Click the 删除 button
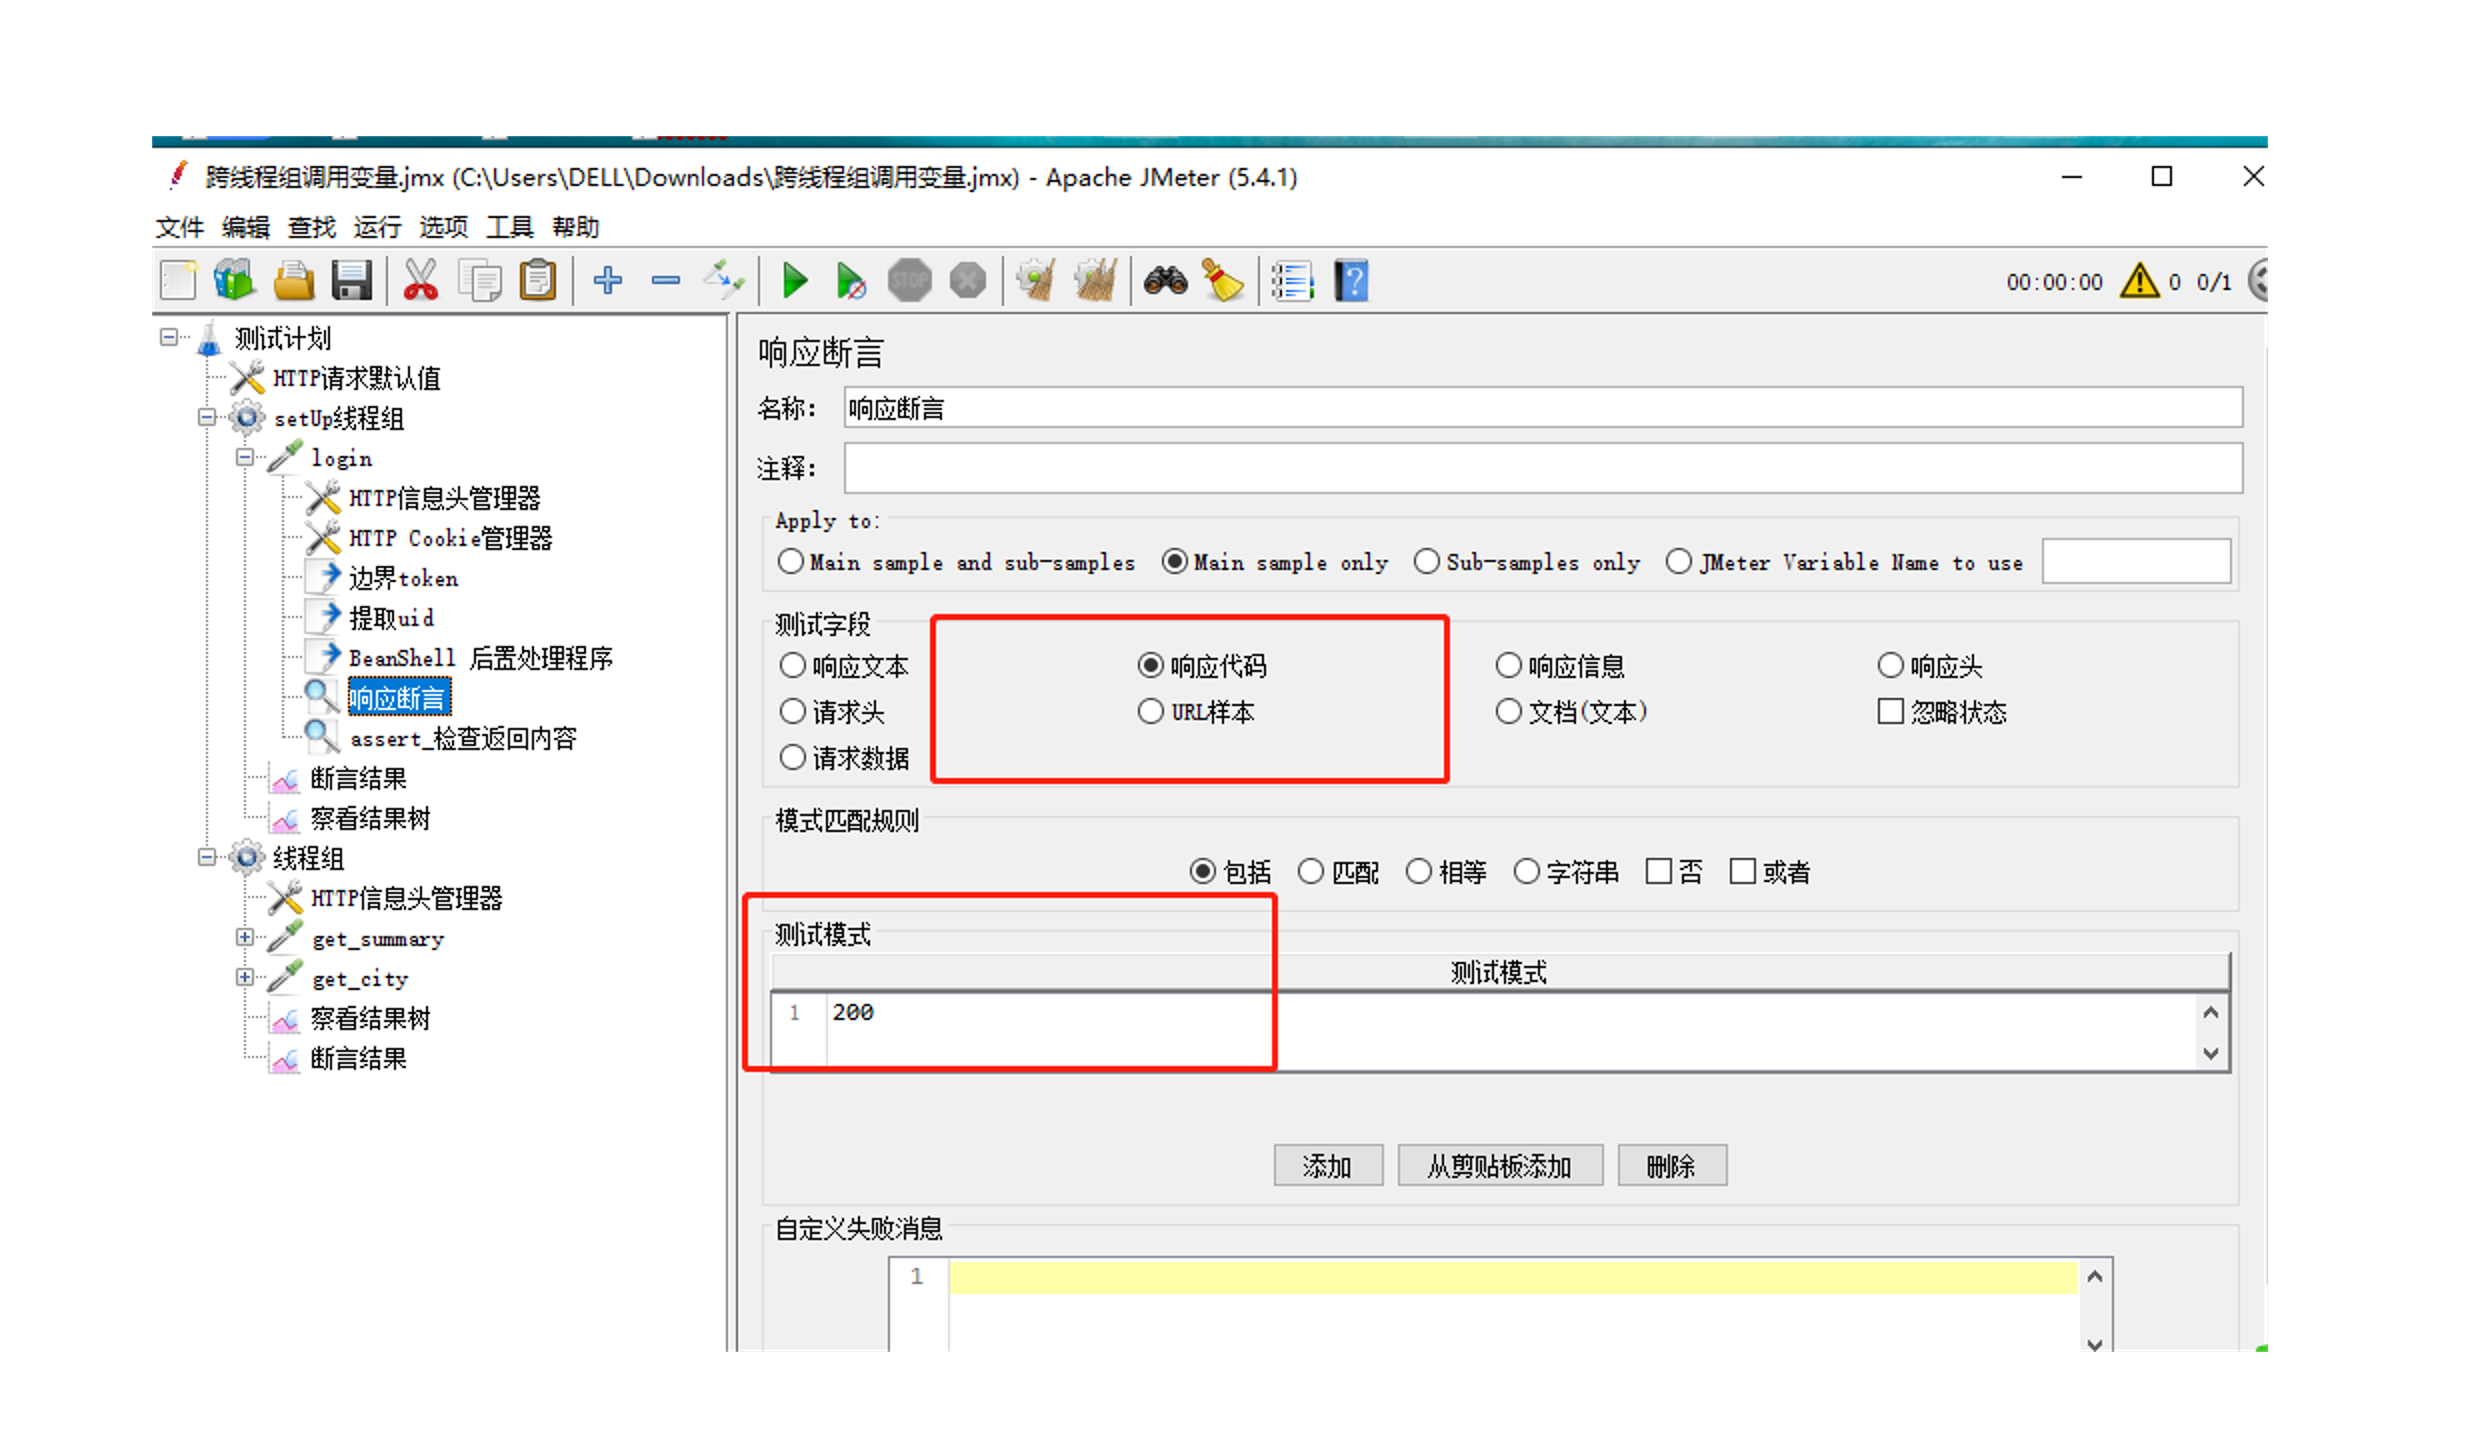The image size is (2482, 1454). tap(1671, 1166)
